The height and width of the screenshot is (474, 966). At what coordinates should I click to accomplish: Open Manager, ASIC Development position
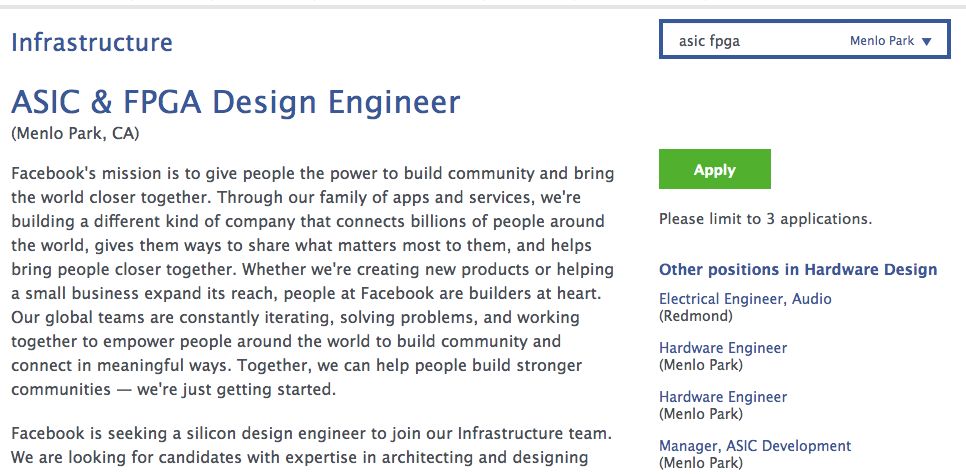click(x=755, y=446)
